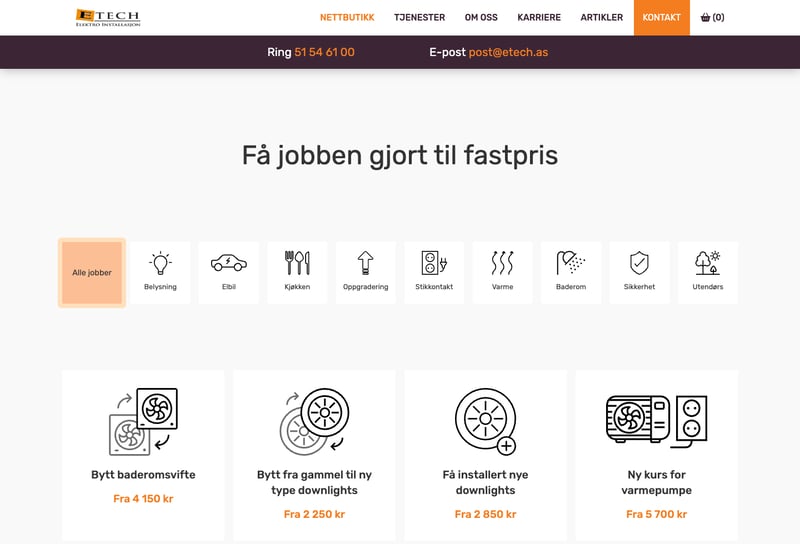Select the Sikkerhet shield icon
The height and width of the screenshot is (544, 800).
click(639, 263)
